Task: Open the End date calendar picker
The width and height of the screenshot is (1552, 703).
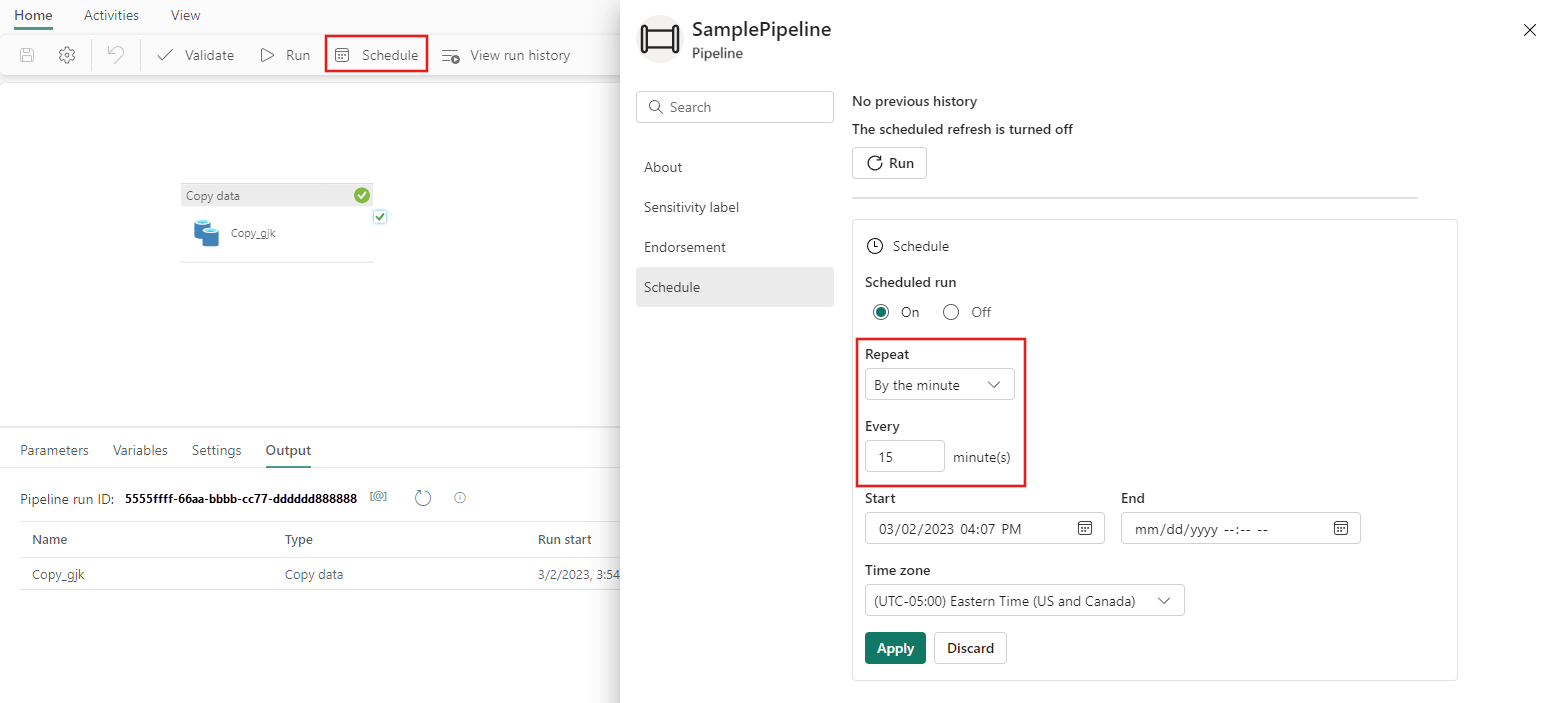Action: click(1341, 528)
